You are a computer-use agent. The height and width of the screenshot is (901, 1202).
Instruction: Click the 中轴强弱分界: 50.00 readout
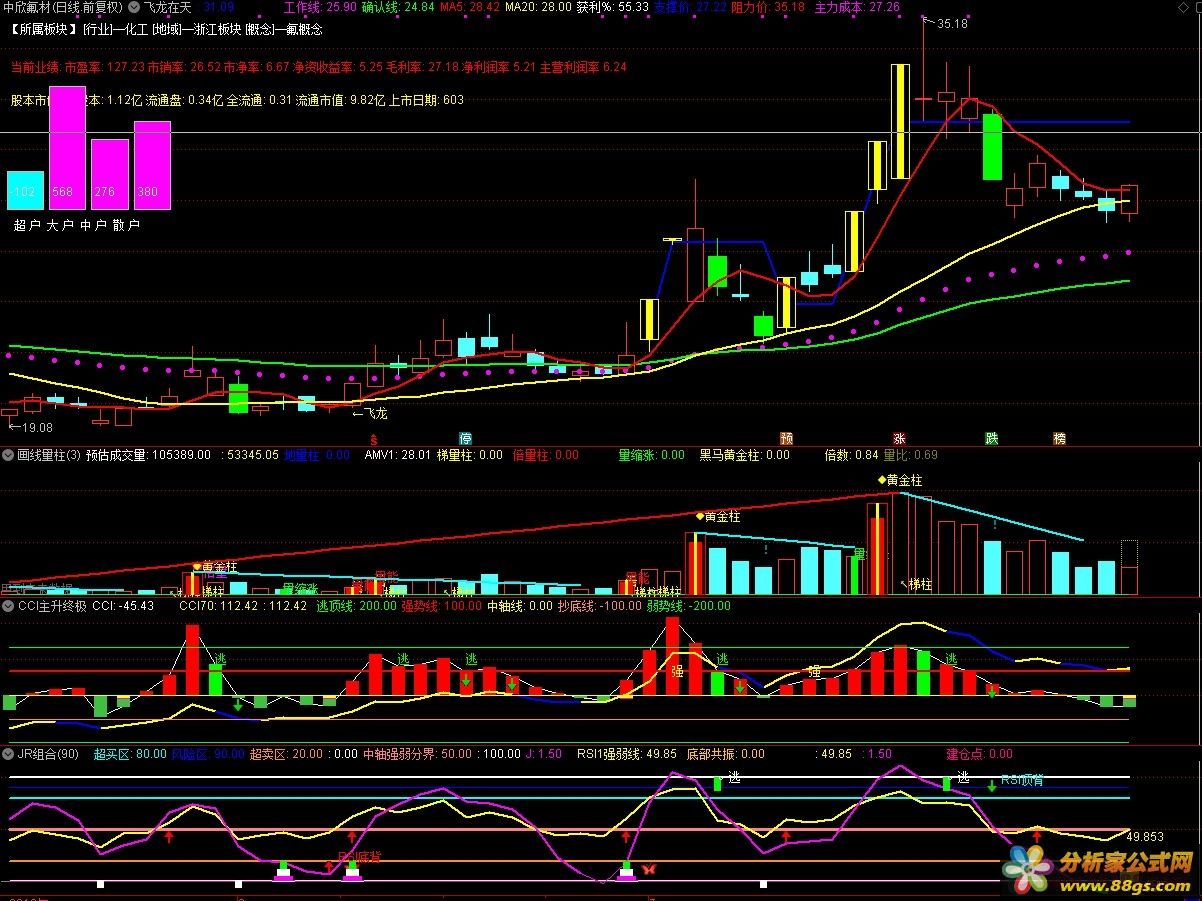tap(417, 754)
